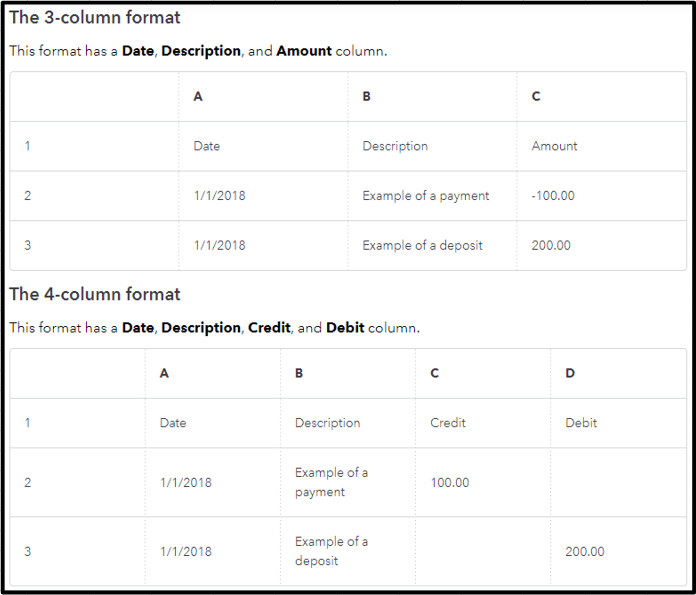Click column letter "B" in the 3-column table
The height and width of the screenshot is (595, 696).
tap(367, 96)
